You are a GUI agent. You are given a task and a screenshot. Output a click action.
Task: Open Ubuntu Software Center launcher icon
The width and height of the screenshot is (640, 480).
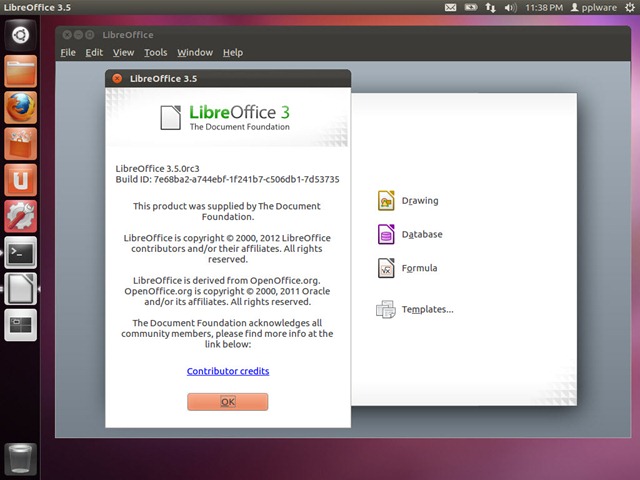point(20,144)
